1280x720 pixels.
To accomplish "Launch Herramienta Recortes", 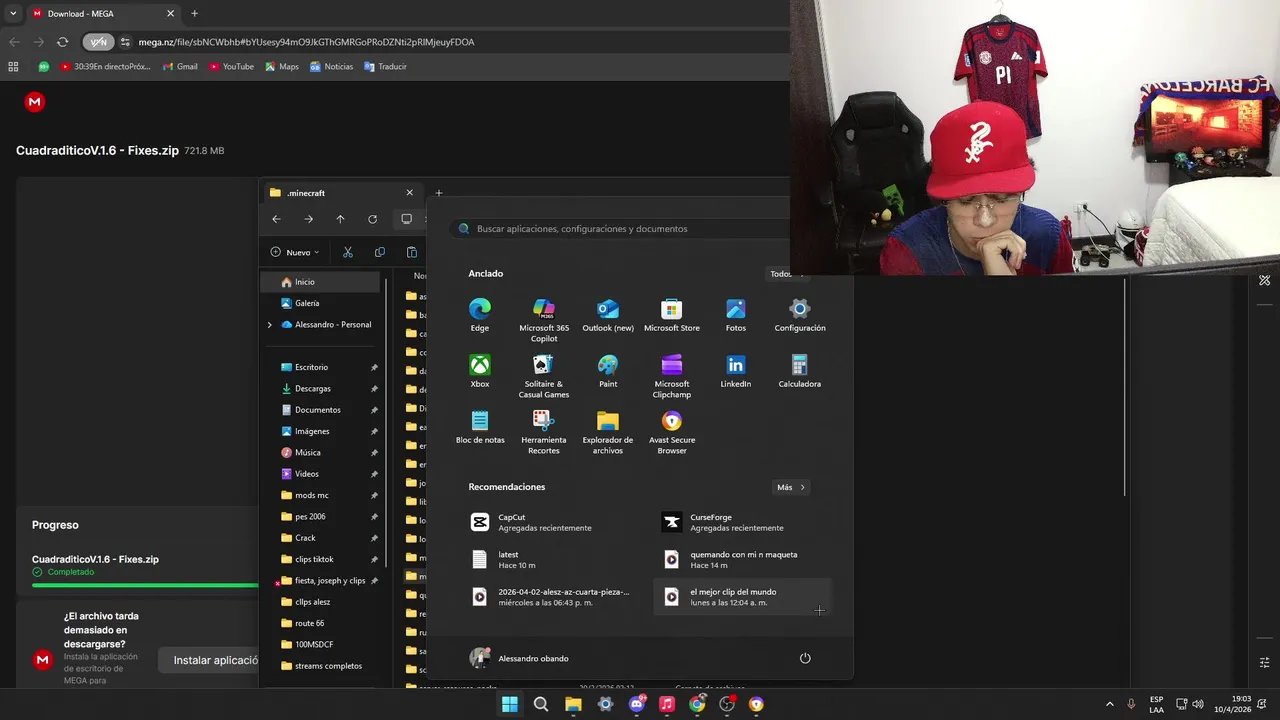I will coord(544,432).
